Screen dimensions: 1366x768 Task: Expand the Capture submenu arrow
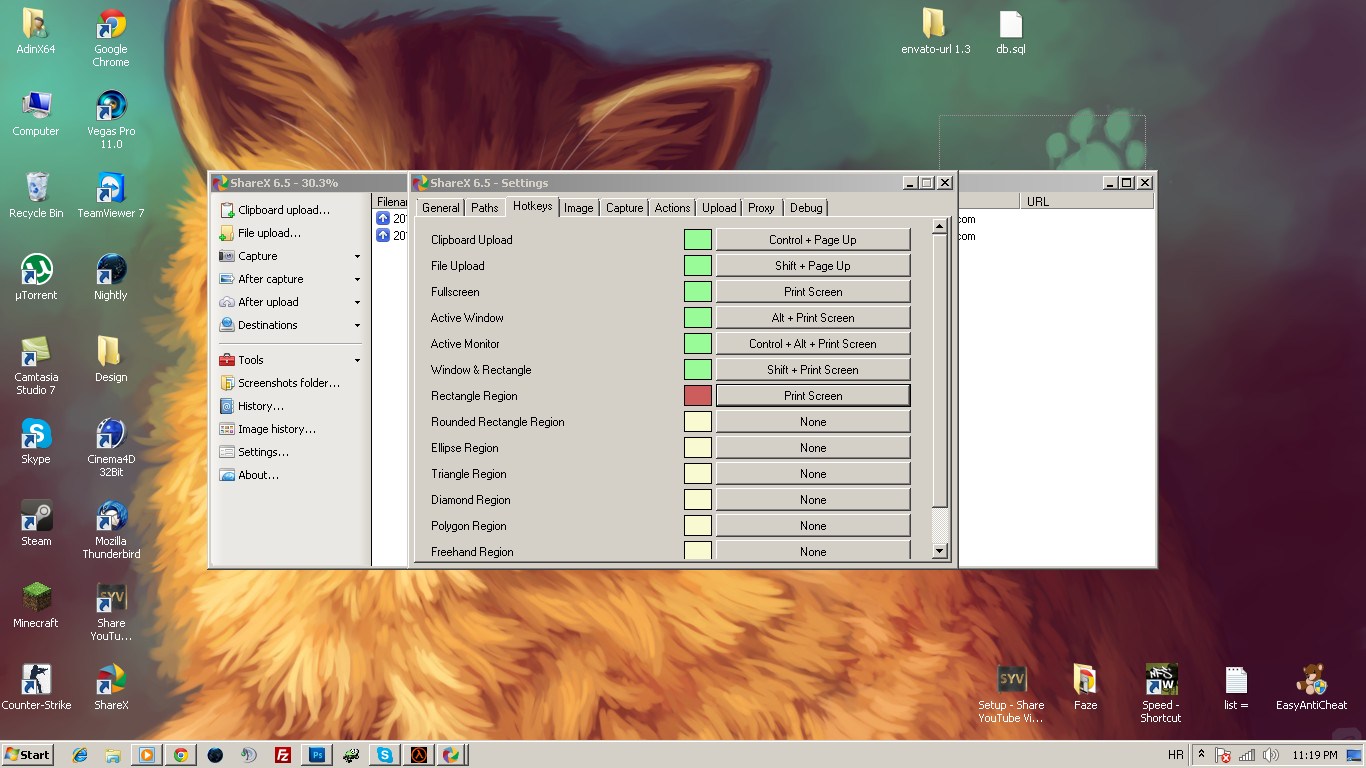point(357,257)
